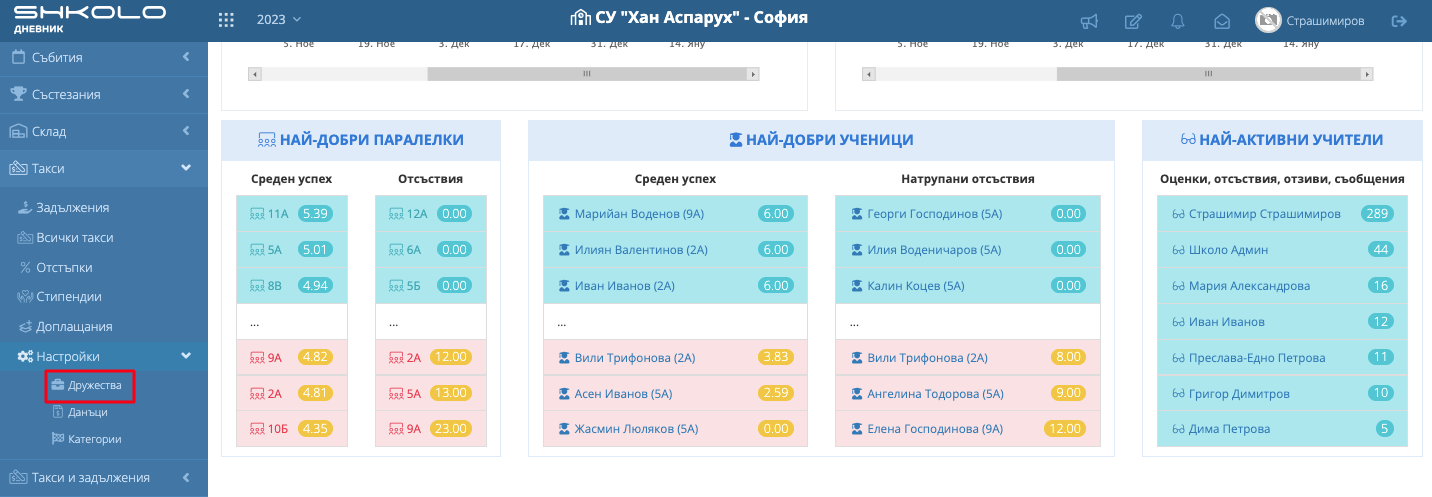Image resolution: width=1432 pixels, height=497 pixels.
Task: Open student Ангелина Тодорова (5А)
Action: click(935, 393)
